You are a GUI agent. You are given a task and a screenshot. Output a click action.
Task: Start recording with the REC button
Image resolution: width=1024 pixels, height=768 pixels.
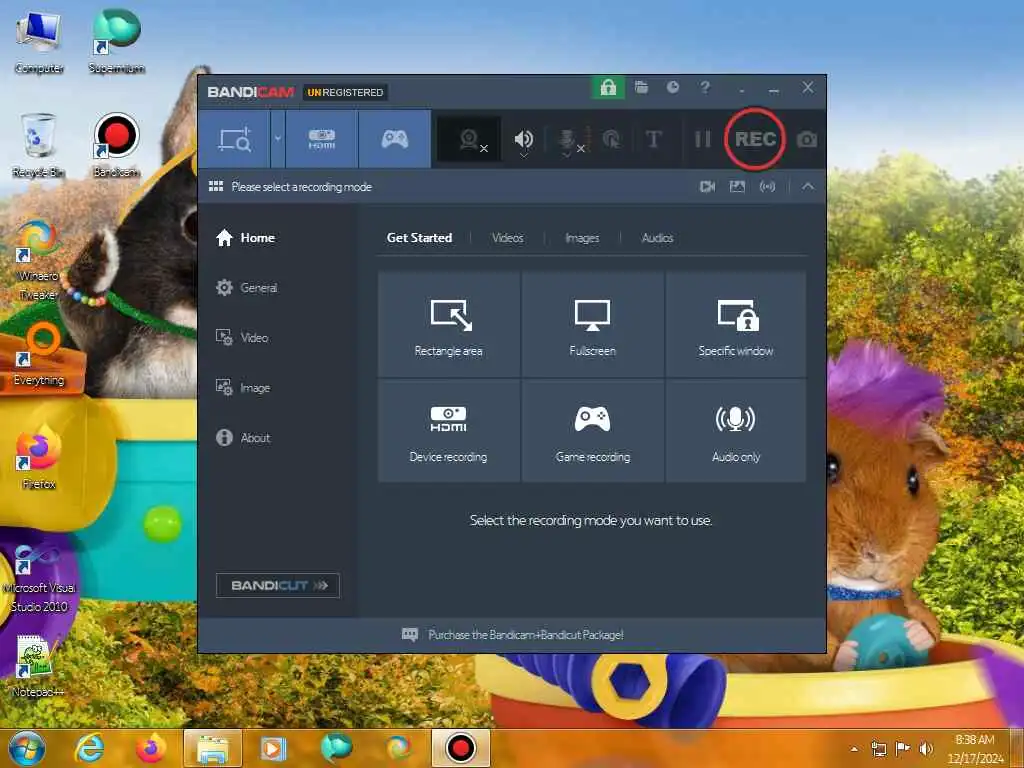(x=755, y=139)
